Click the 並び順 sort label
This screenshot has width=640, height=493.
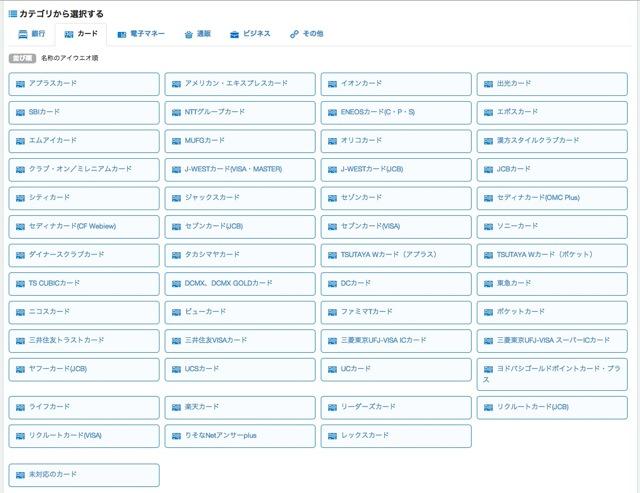(22, 58)
